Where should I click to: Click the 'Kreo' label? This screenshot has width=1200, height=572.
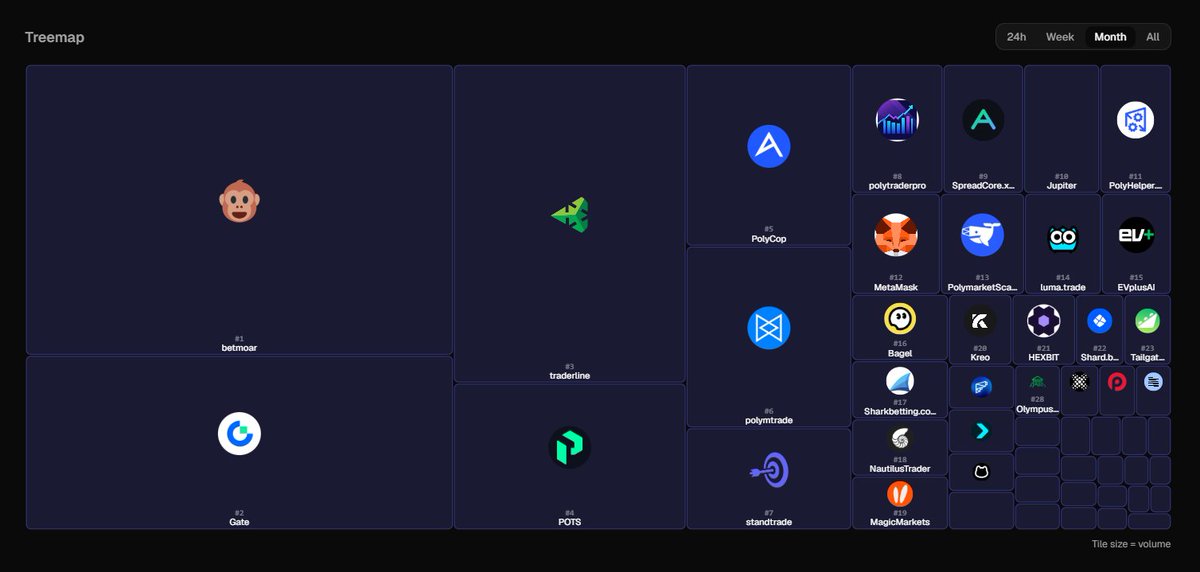pos(980,357)
